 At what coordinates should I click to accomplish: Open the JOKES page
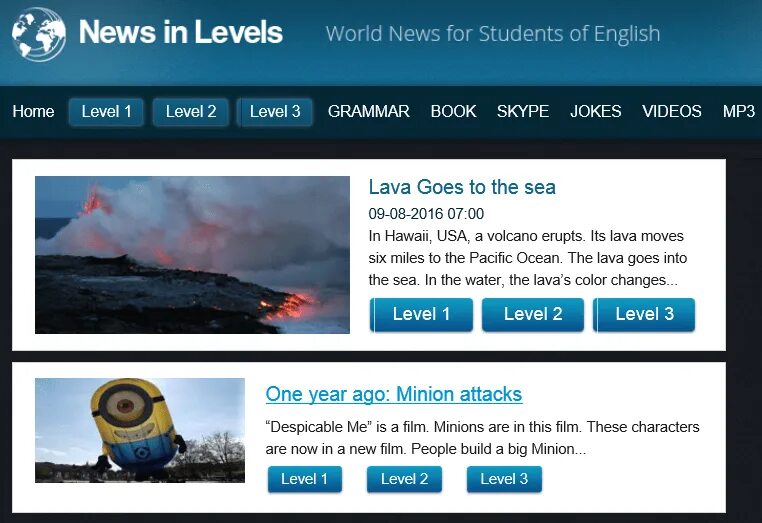(x=595, y=111)
